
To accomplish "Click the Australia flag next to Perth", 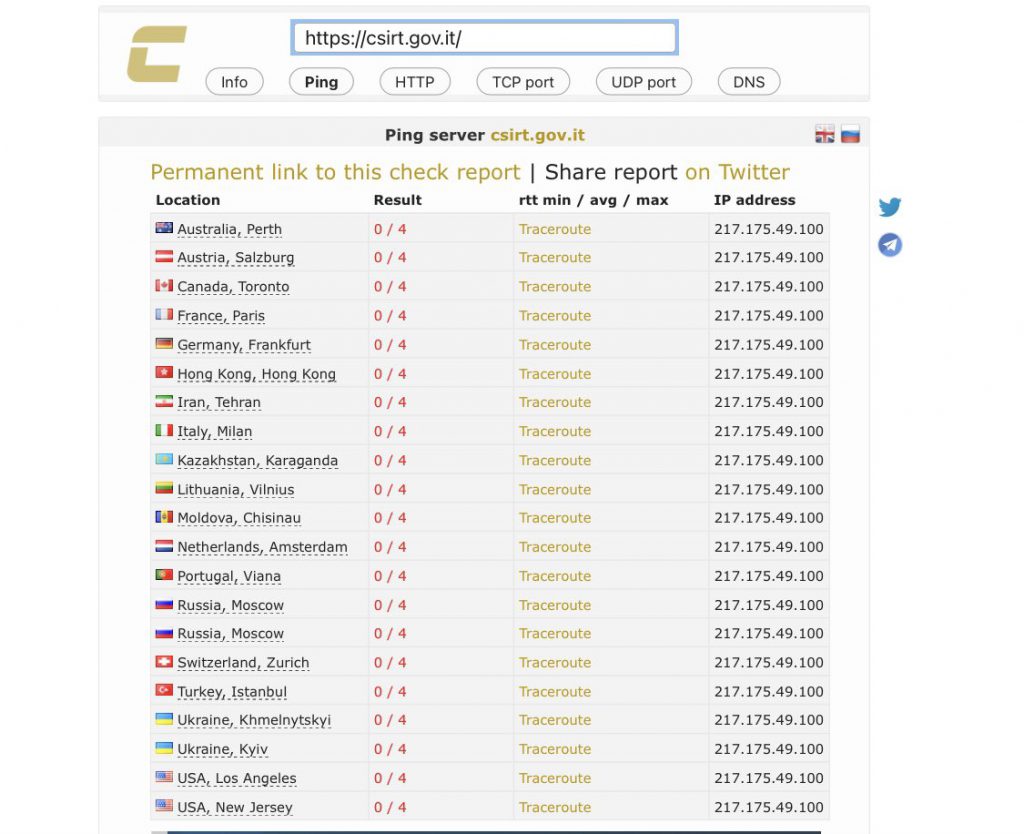I will (164, 228).
